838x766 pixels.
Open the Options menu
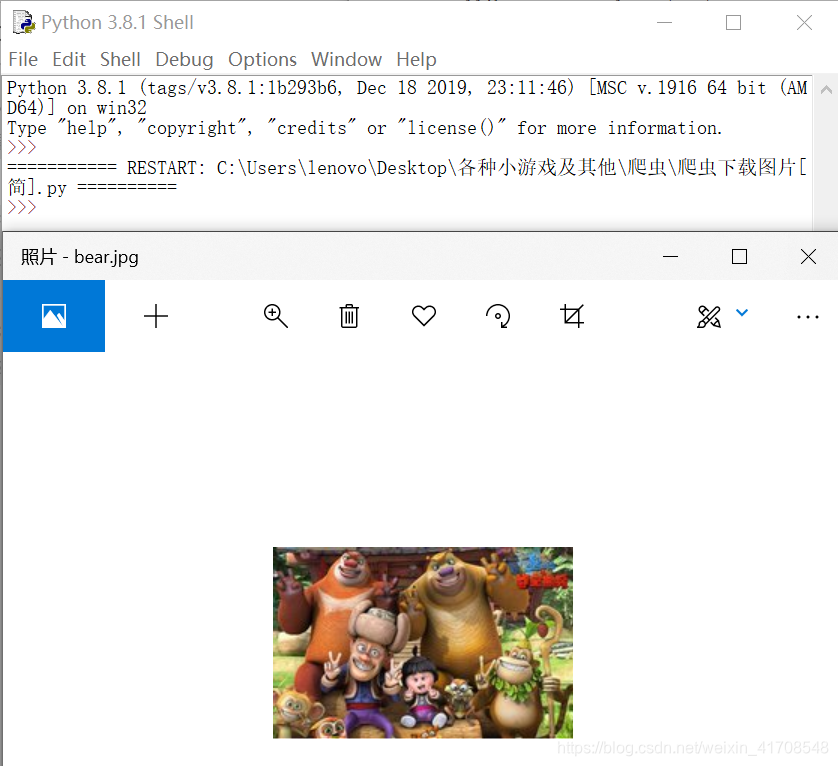(x=262, y=59)
